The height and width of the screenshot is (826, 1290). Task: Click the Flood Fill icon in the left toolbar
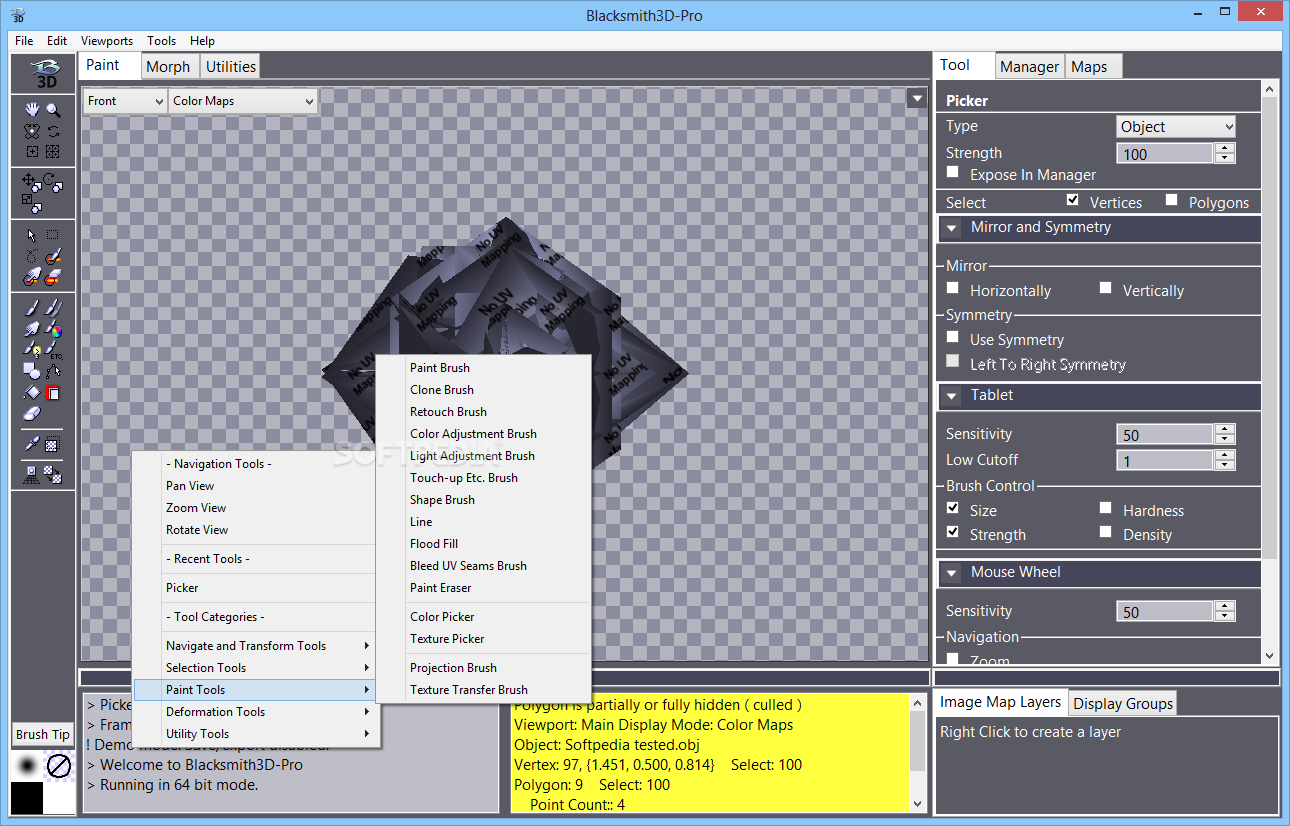(x=32, y=392)
